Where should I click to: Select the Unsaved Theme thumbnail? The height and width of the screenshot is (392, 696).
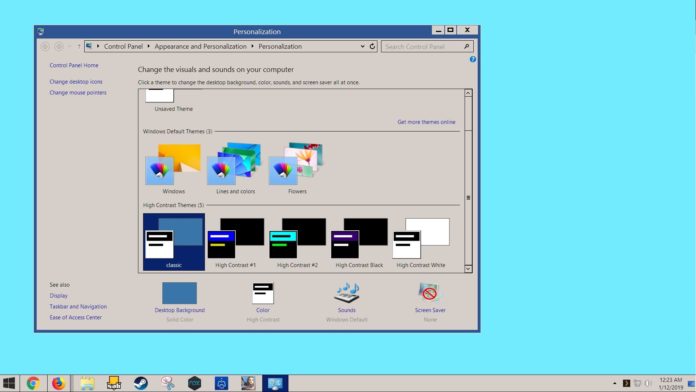[160, 95]
